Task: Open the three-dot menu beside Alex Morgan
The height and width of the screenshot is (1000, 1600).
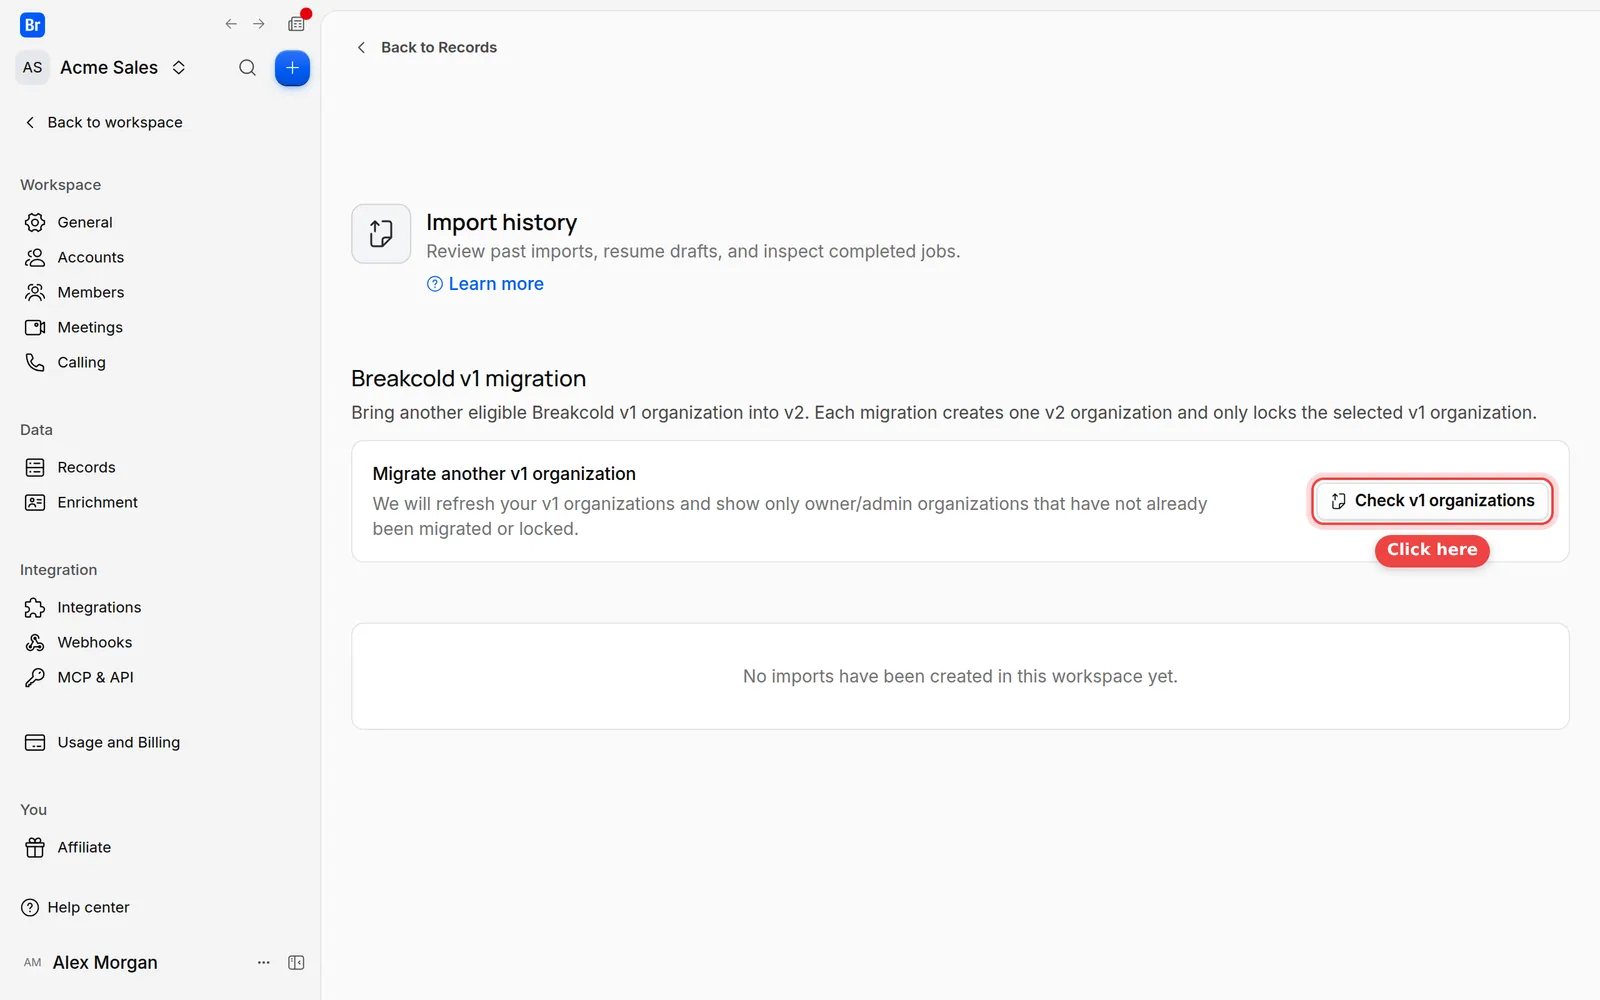Action: tap(264, 962)
